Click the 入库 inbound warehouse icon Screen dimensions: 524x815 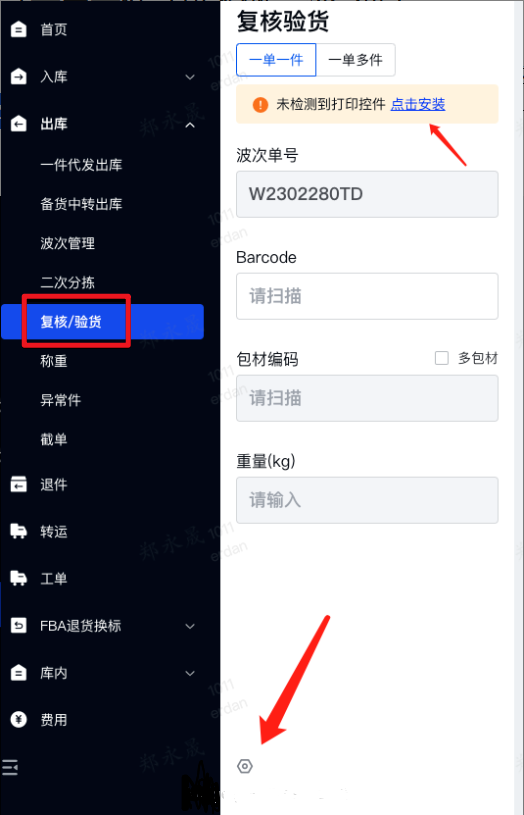point(19,76)
